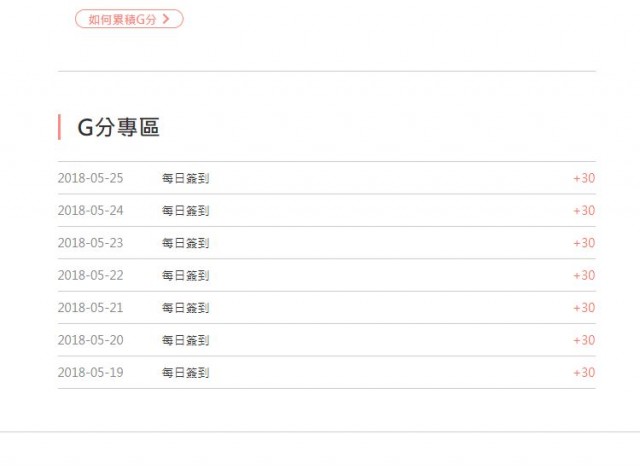Screen dimensions: 640x469
Task: Click +30 points for 2018-05-25
Action: pos(584,178)
